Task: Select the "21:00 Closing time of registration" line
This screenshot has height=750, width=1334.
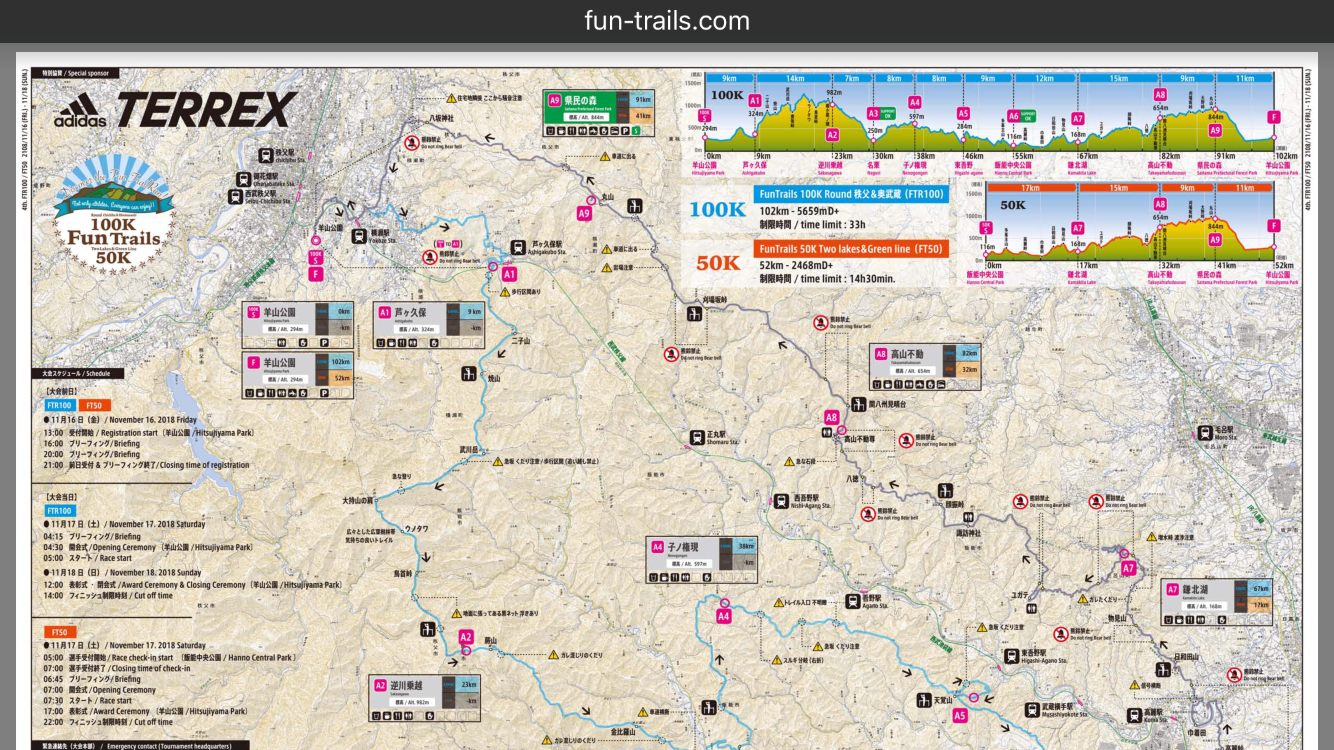Action: [147, 465]
